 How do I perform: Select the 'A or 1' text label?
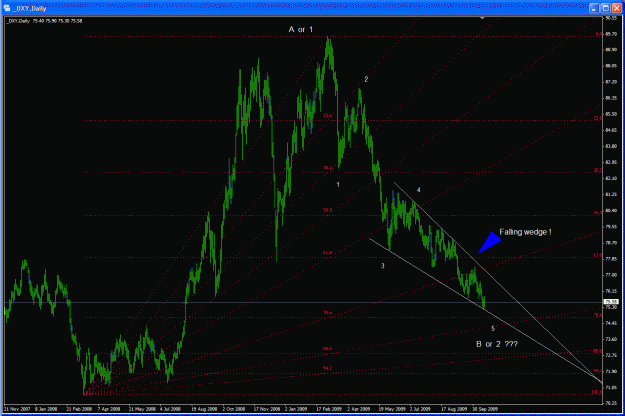[x=301, y=29]
